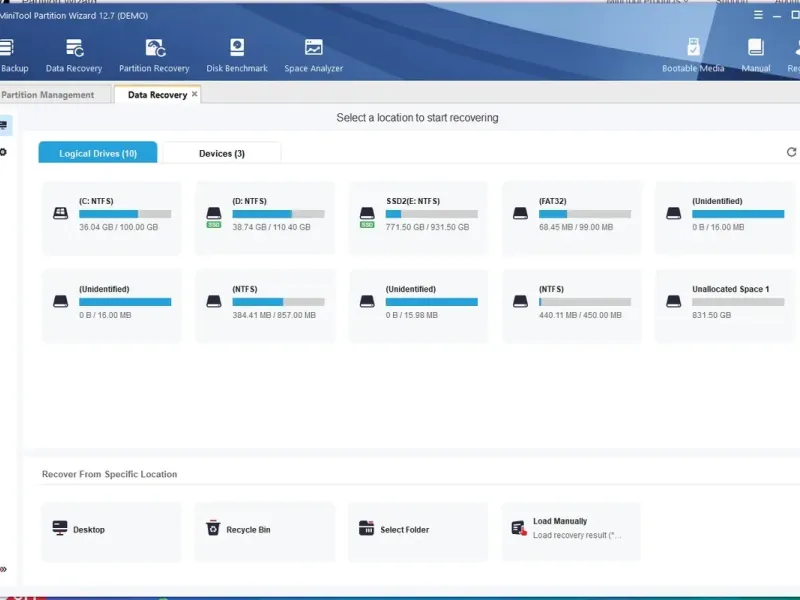800x600 pixels.
Task: Choose Desktop as the recovery location
Action: tap(112, 532)
